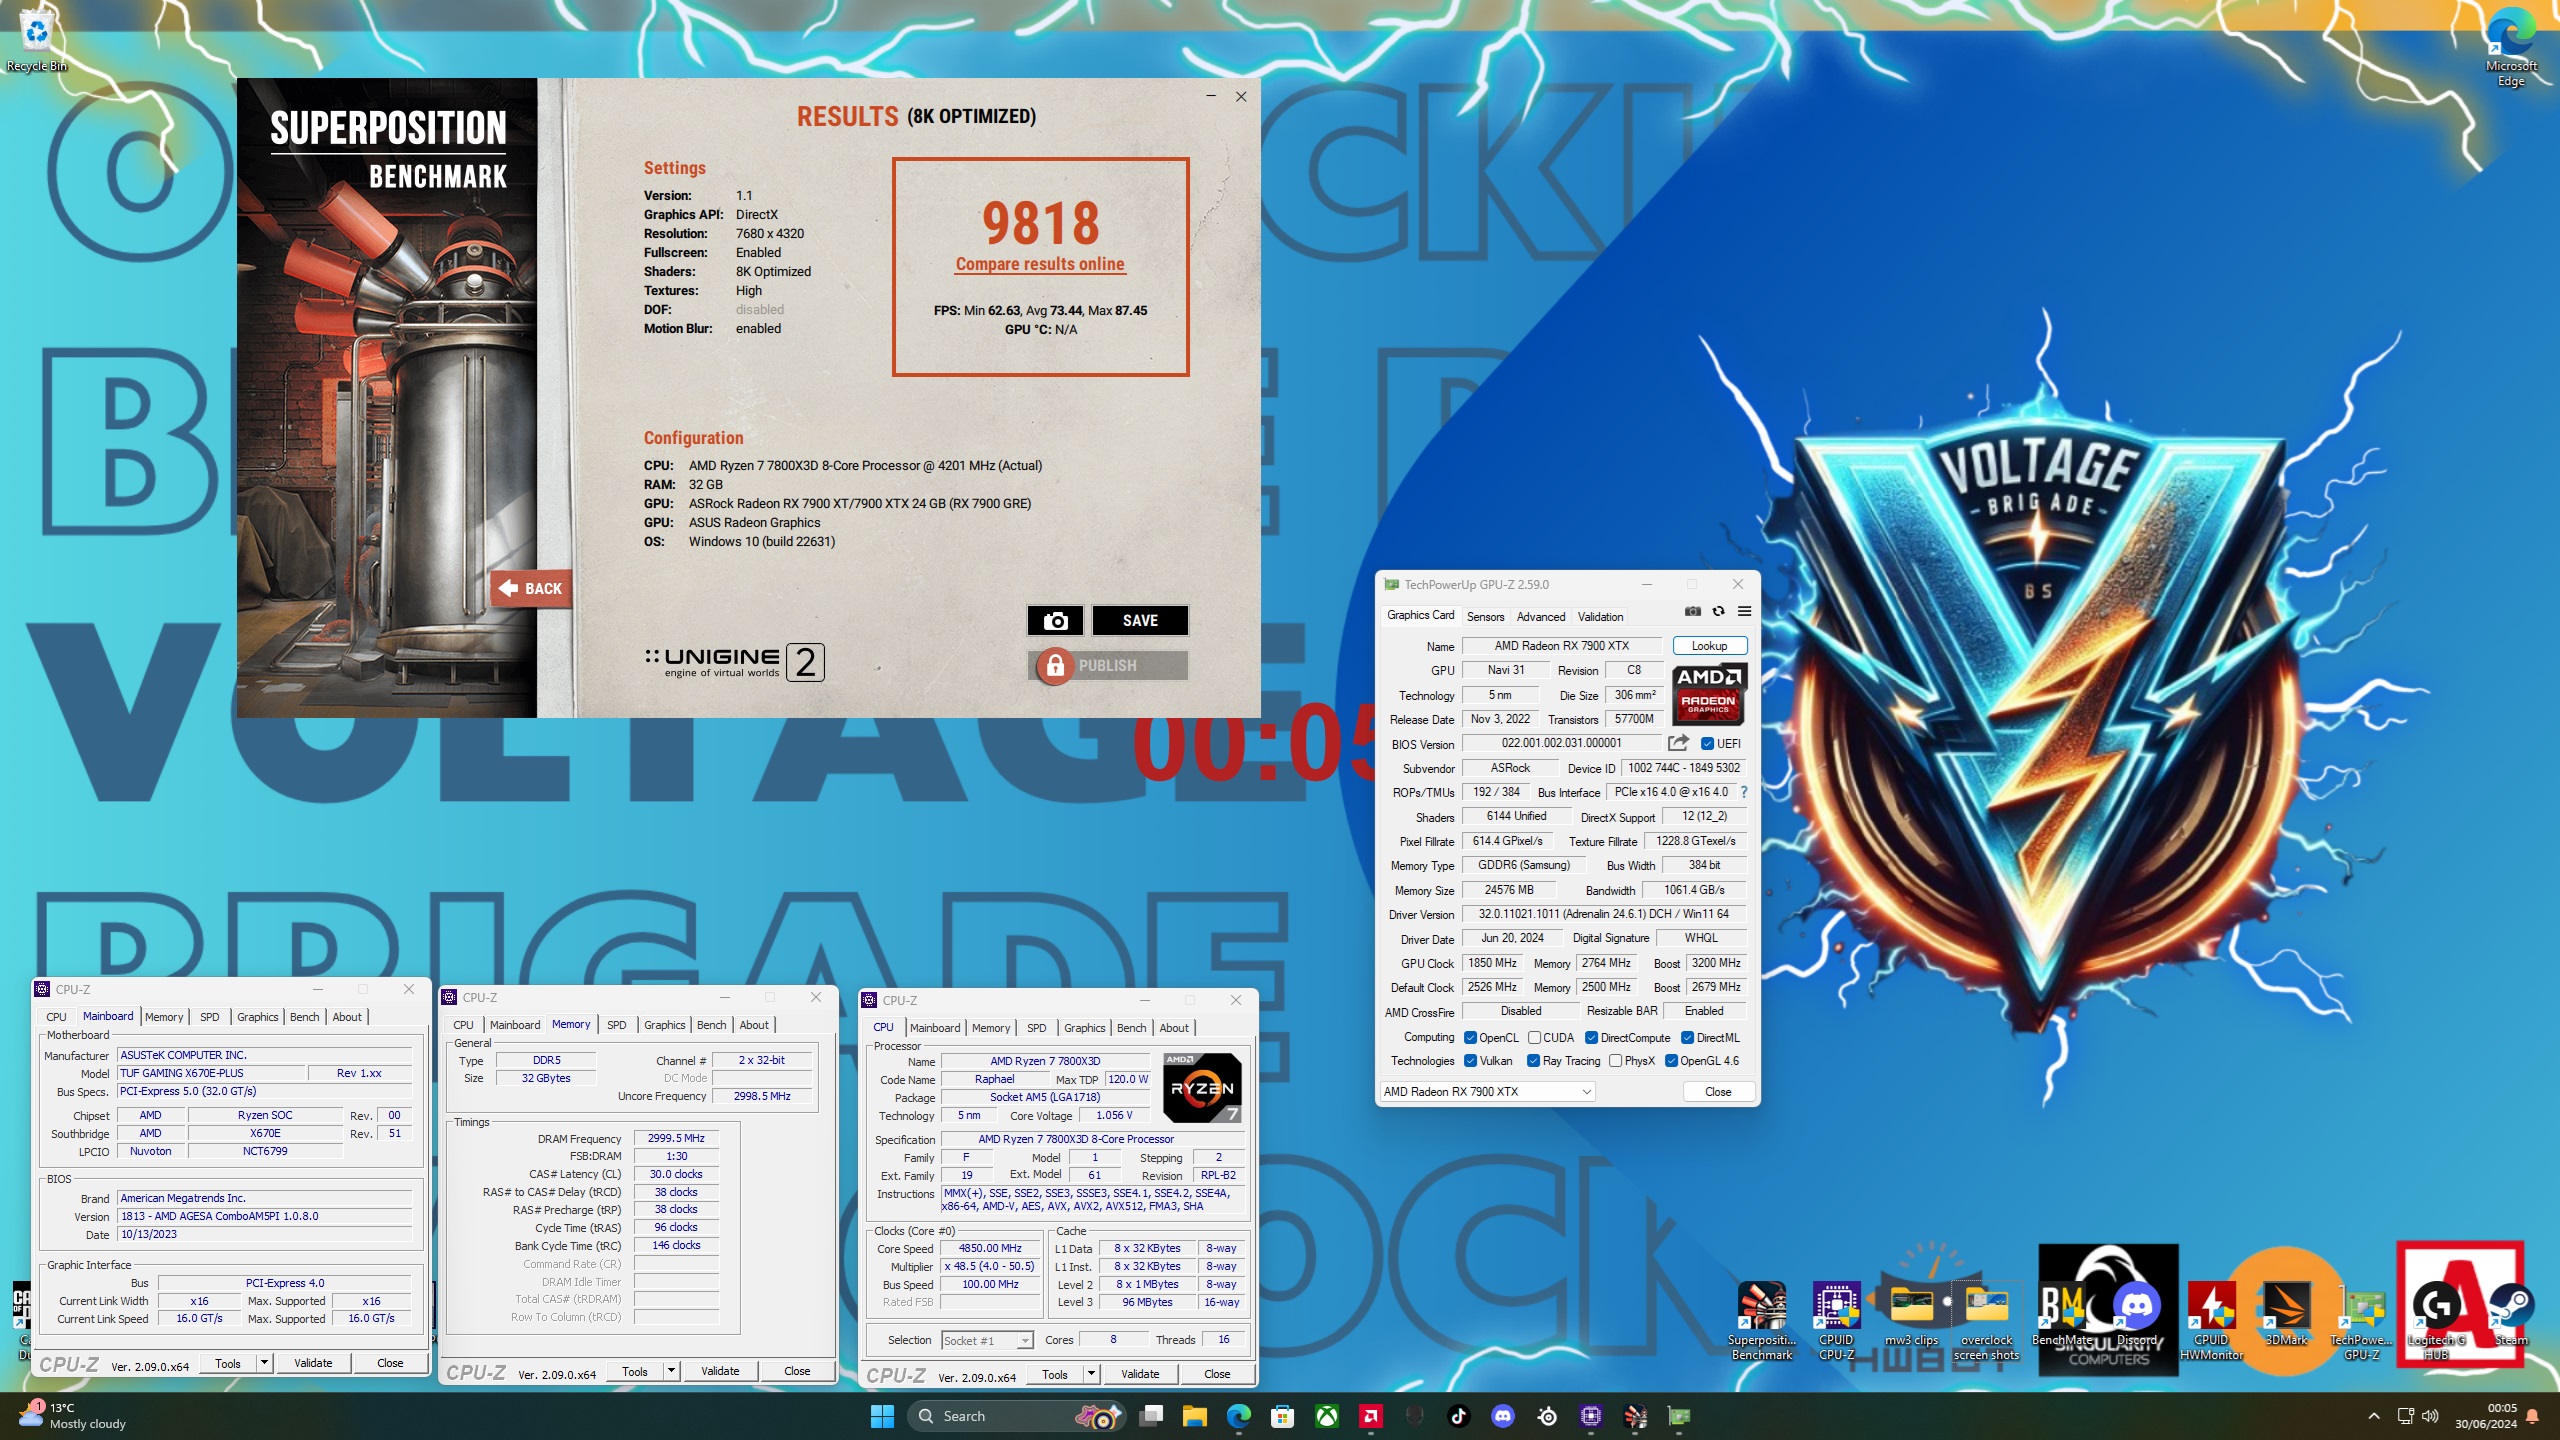Open CPUID CPU-Z desktop shortcut

tap(1836, 1320)
